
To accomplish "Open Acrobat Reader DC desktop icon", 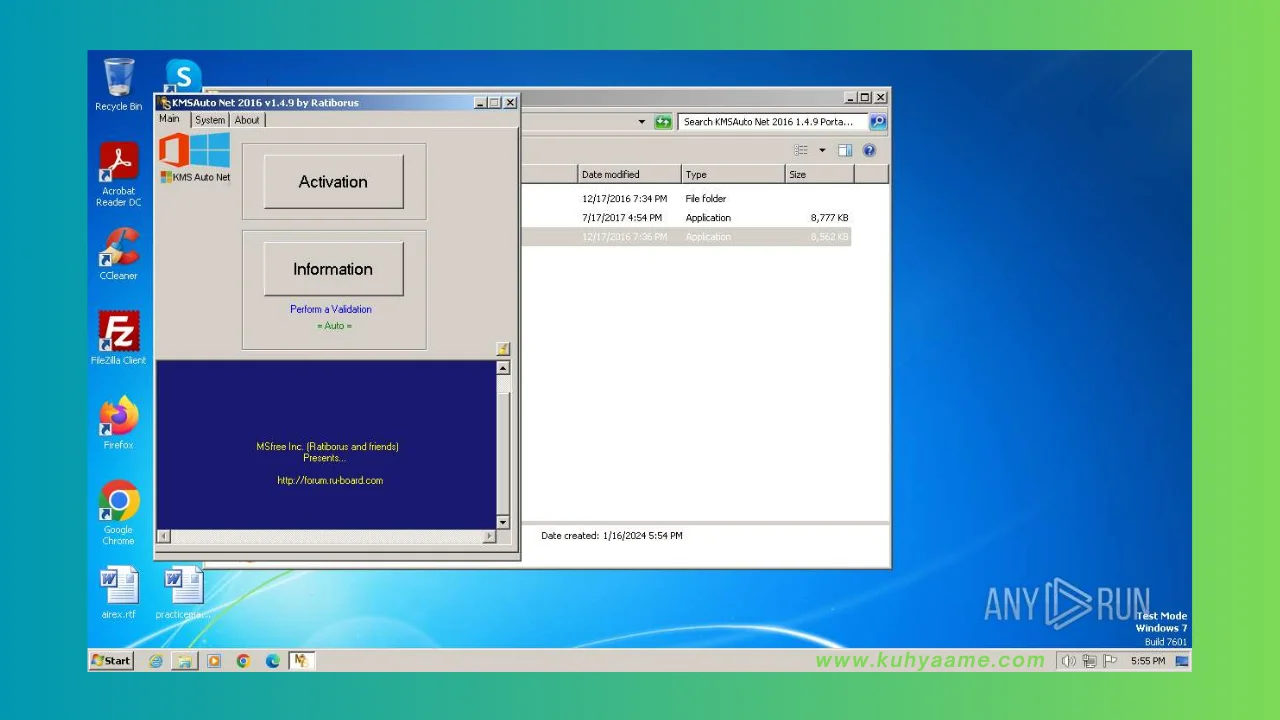I will click(x=118, y=175).
